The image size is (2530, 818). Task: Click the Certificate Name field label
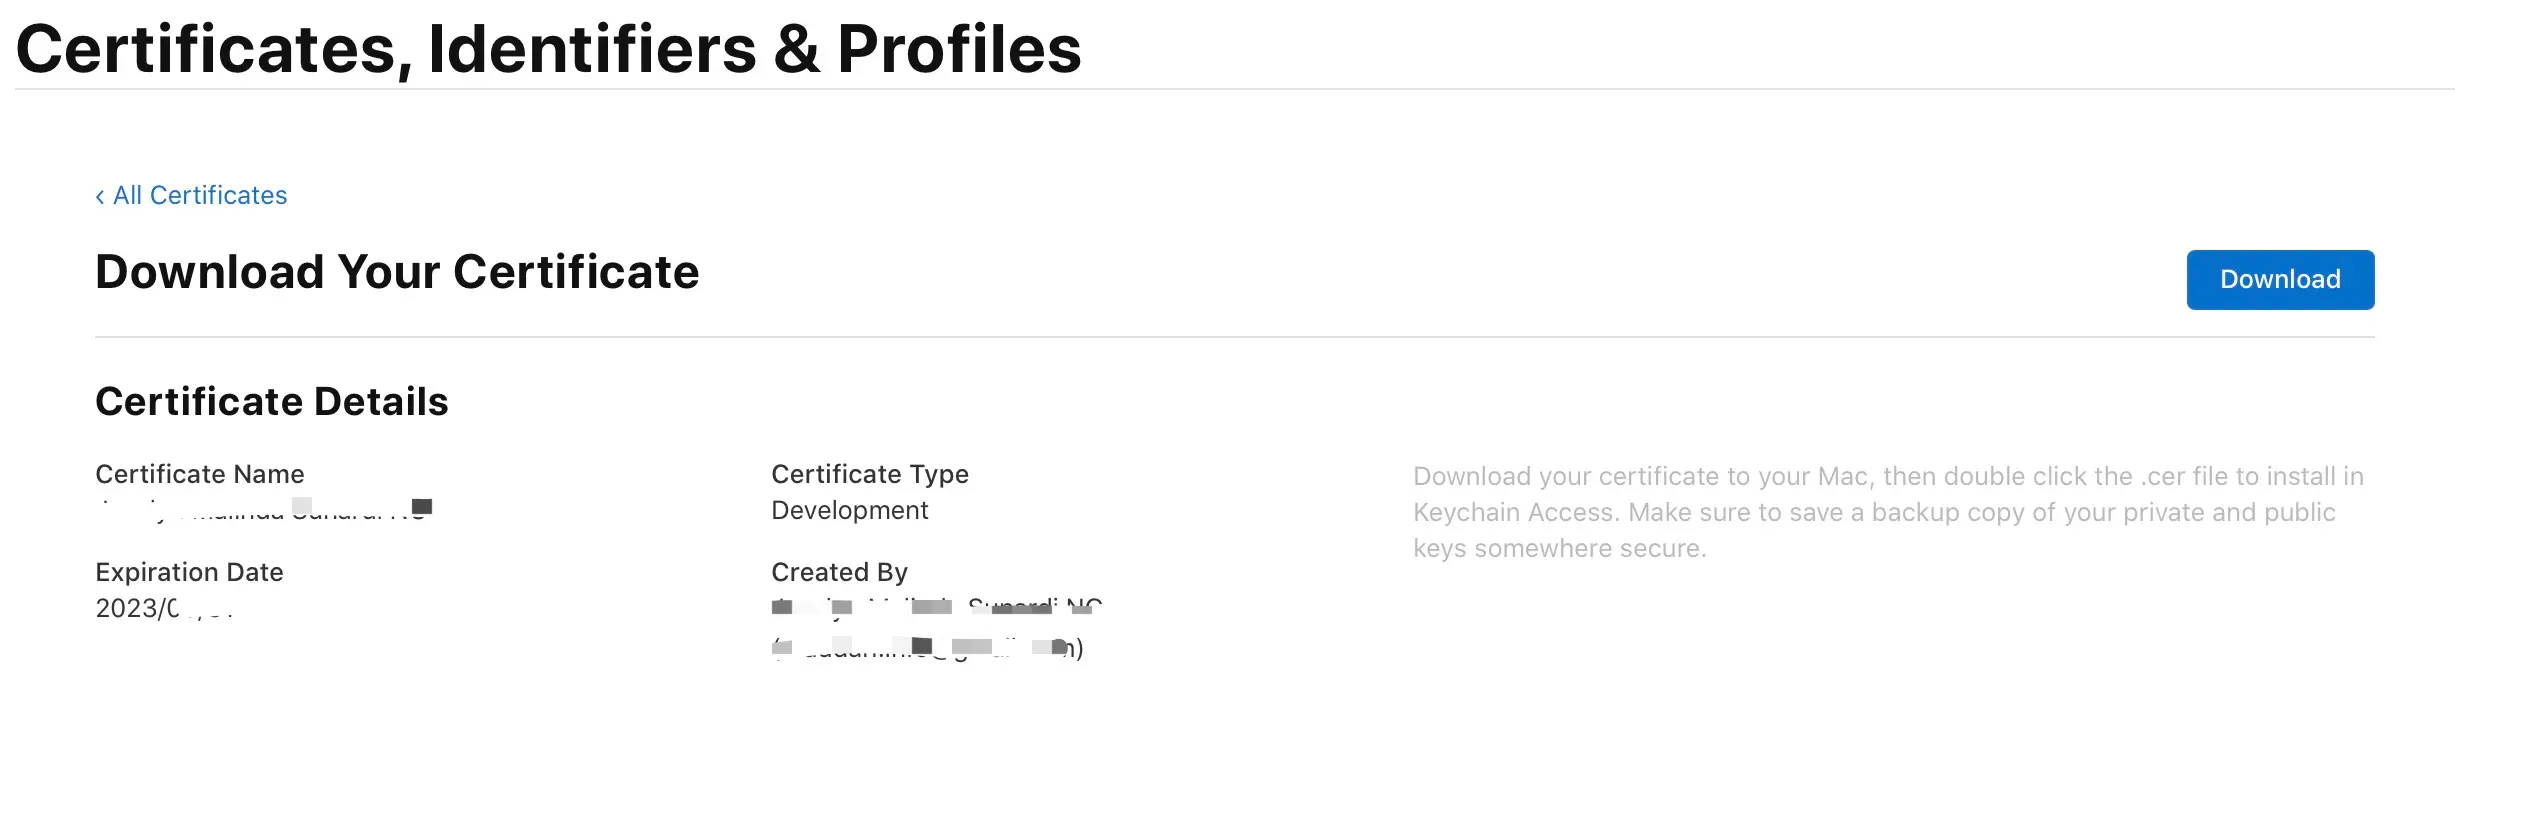tap(199, 474)
